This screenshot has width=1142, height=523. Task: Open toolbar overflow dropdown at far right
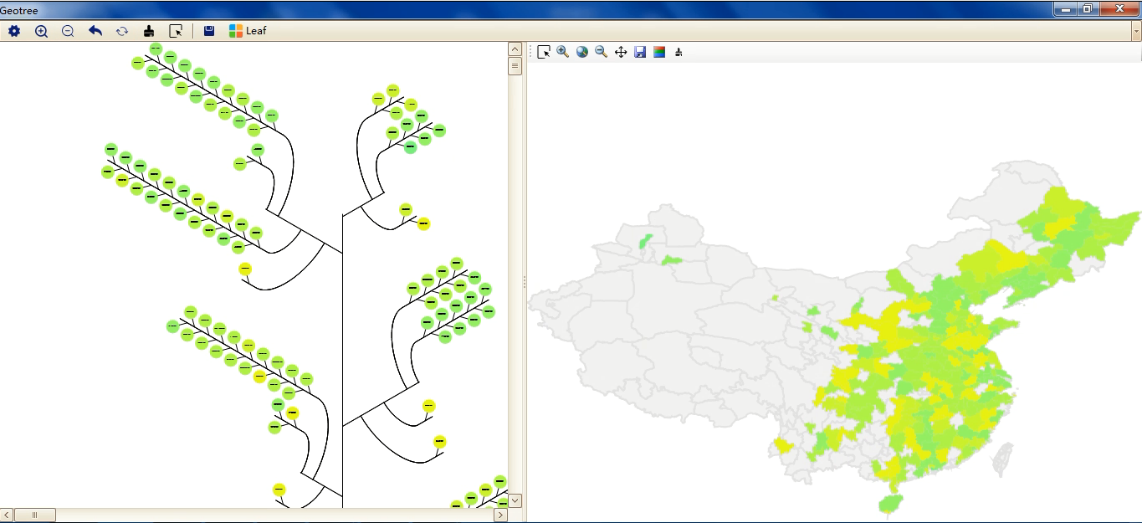coord(1136,31)
